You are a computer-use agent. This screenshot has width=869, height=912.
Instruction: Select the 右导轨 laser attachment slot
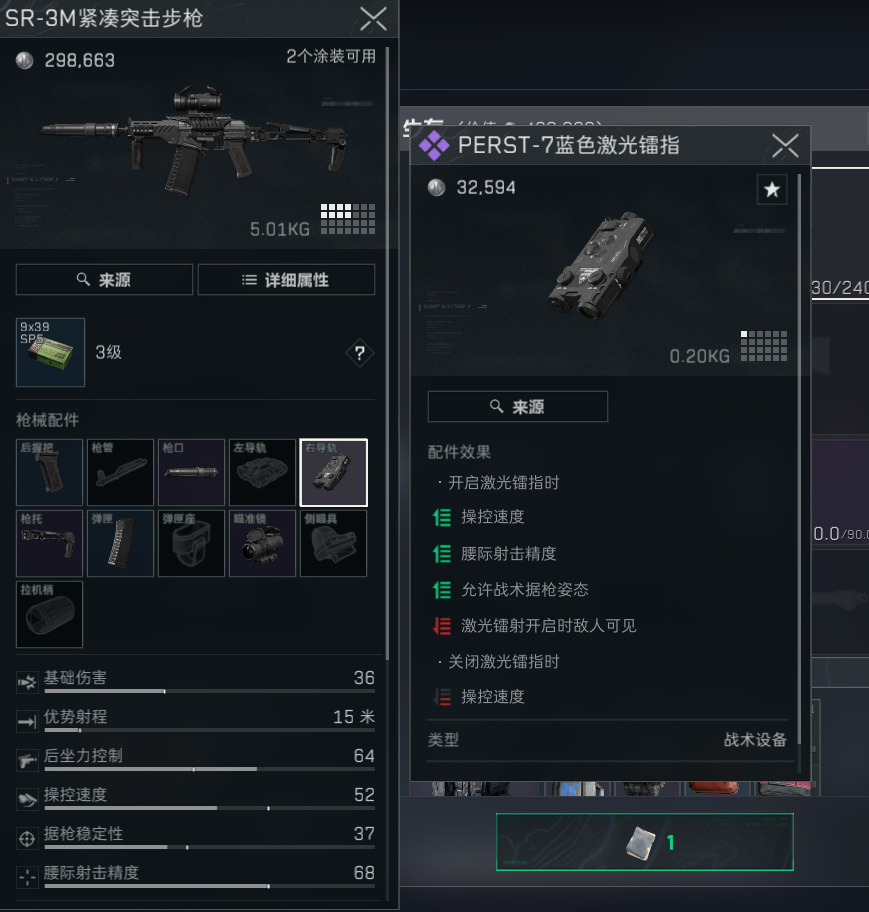click(x=333, y=472)
